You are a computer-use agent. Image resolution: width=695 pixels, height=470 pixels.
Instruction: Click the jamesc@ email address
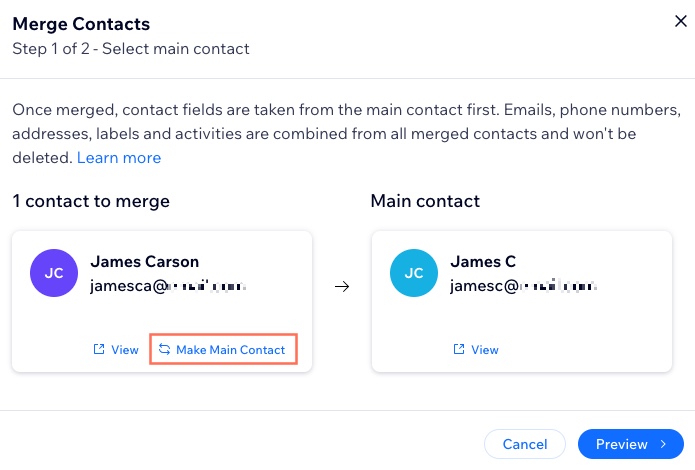tap(523, 286)
